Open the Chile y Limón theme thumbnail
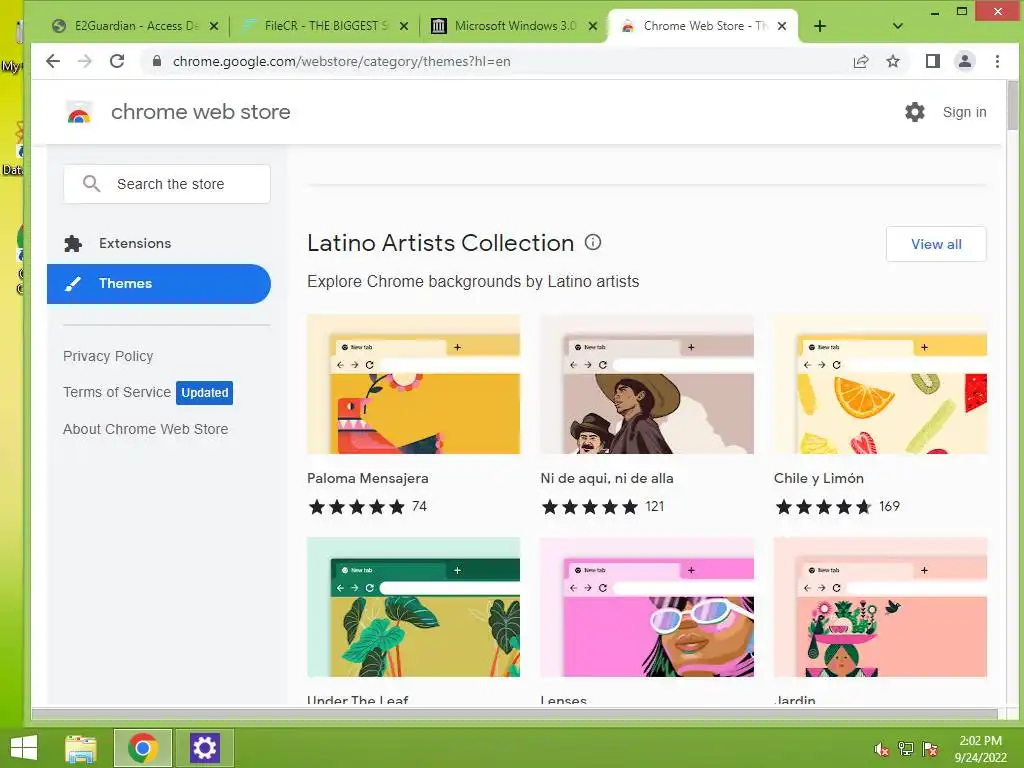 pyautogui.click(x=880, y=385)
